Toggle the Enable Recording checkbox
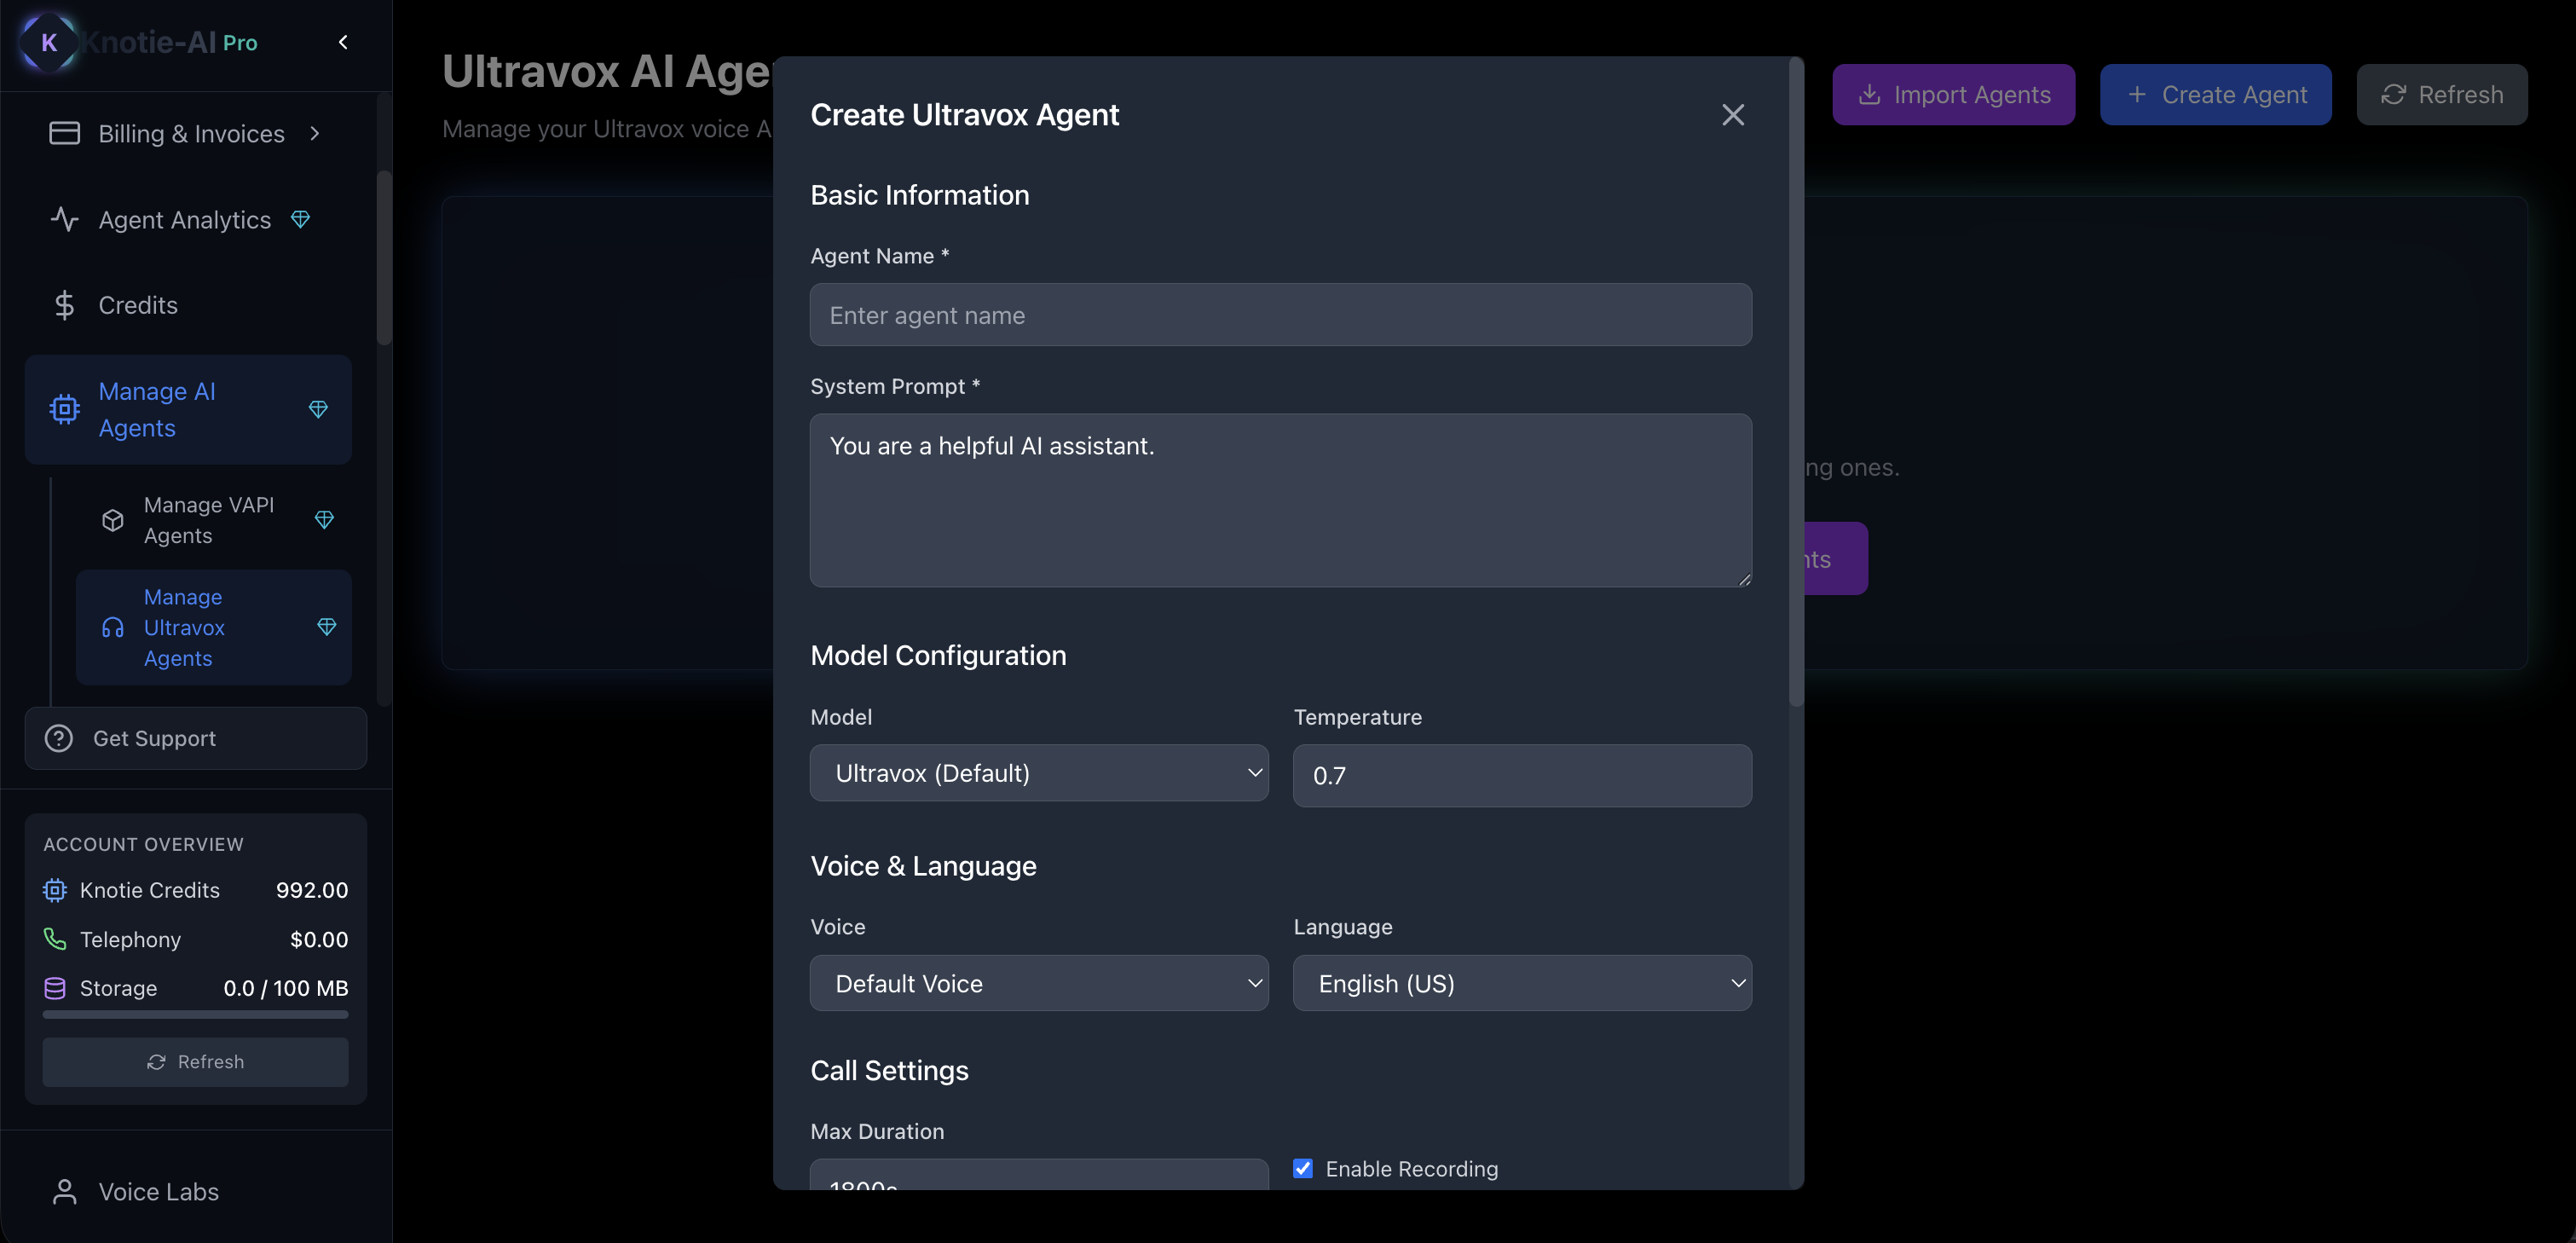This screenshot has width=2576, height=1243. click(x=1302, y=1168)
